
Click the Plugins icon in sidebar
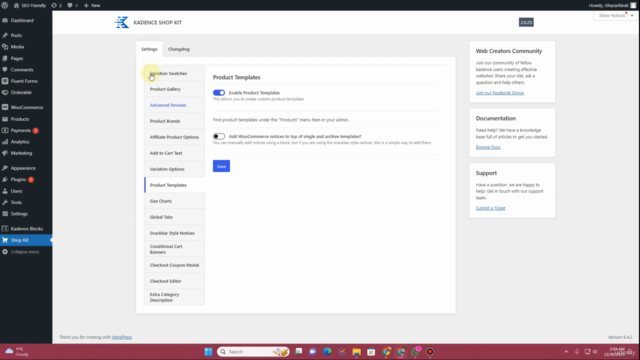click(x=5, y=180)
